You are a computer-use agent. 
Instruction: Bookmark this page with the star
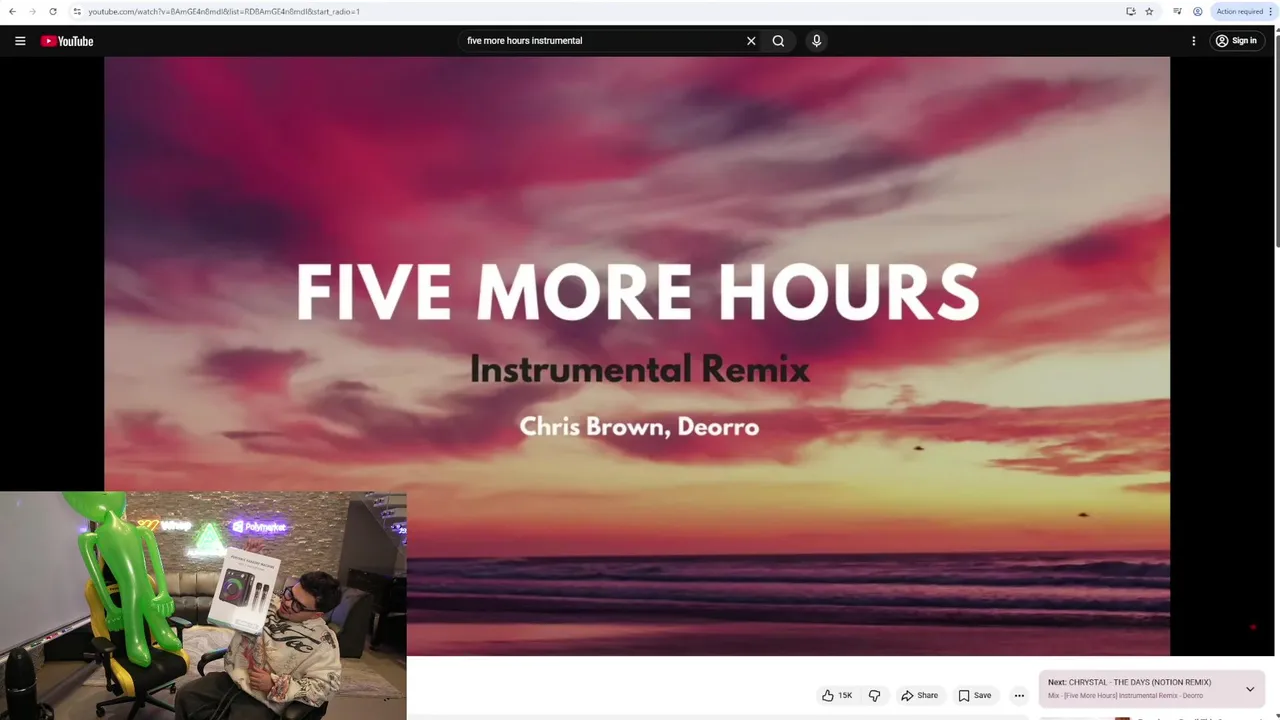coord(1149,12)
